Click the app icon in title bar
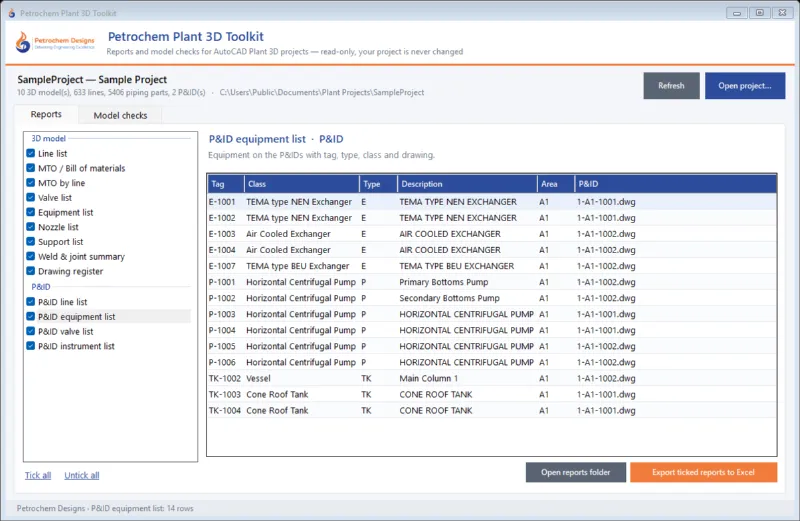The image size is (800, 521). 11,13
